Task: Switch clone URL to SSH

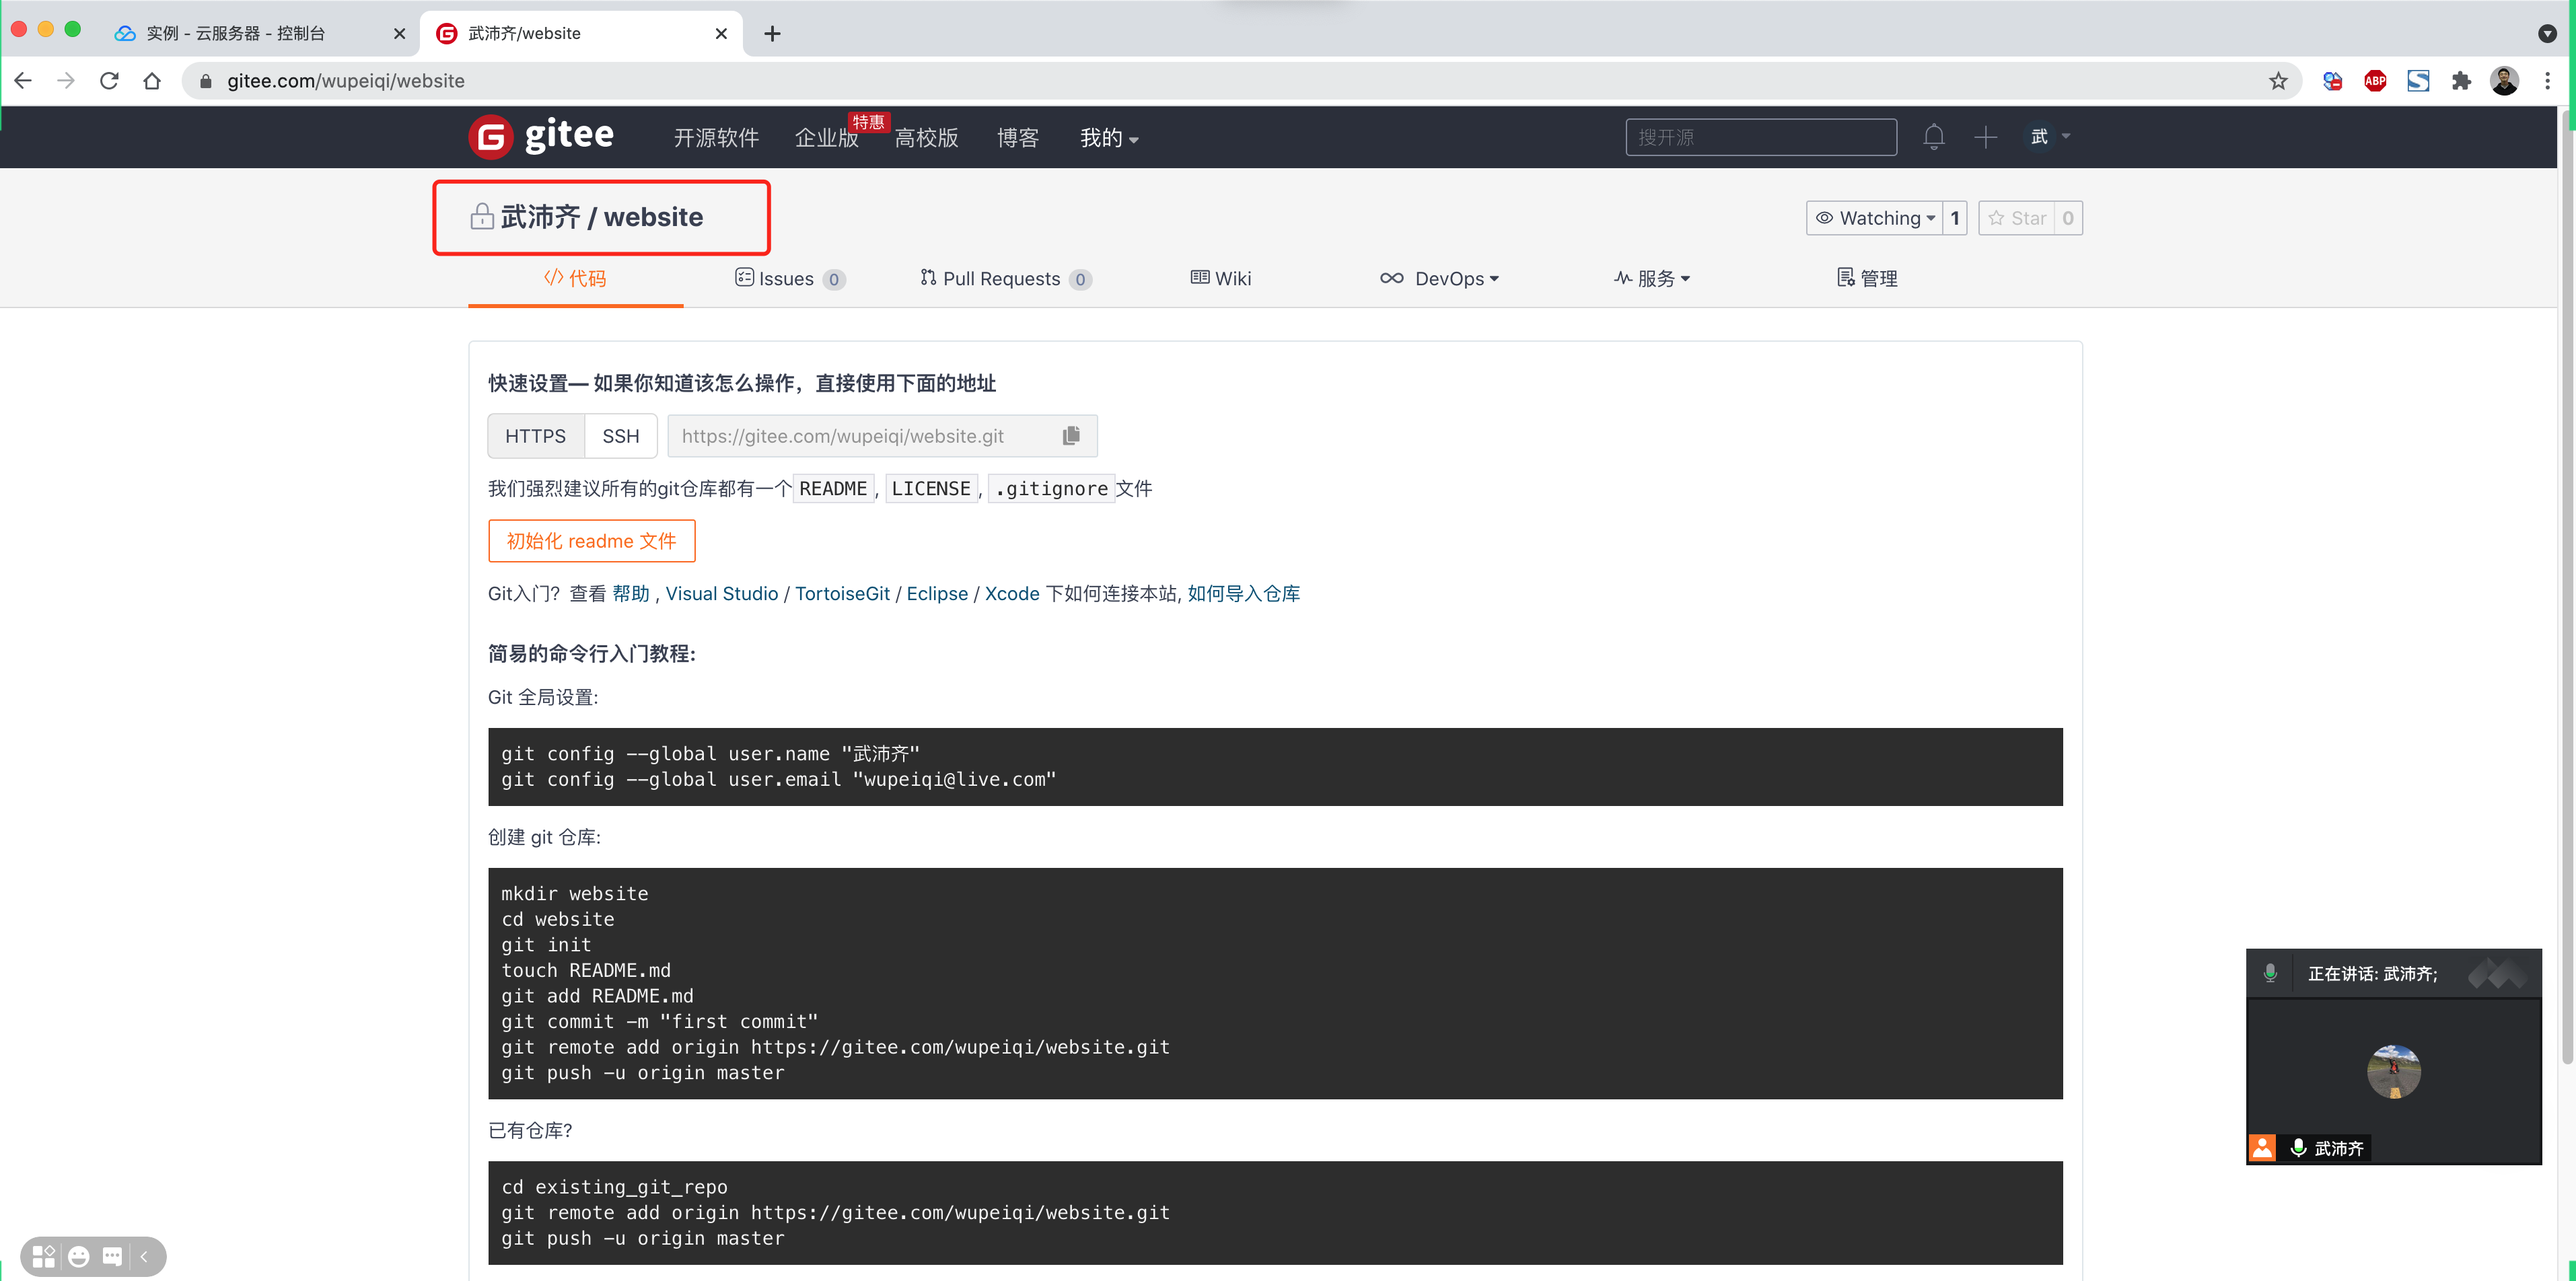Action: pos(620,436)
